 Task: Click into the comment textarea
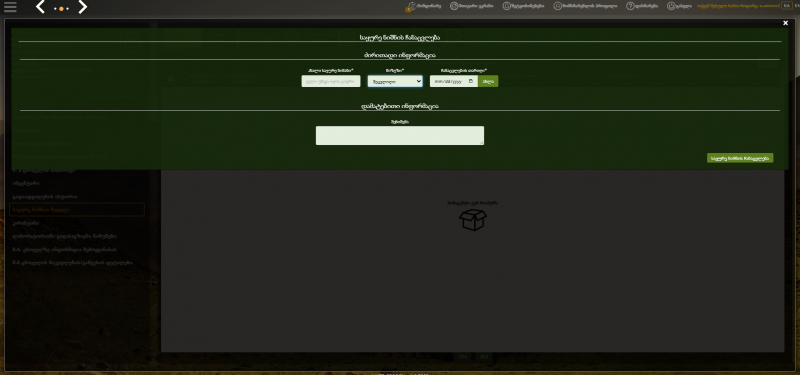point(399,136)
